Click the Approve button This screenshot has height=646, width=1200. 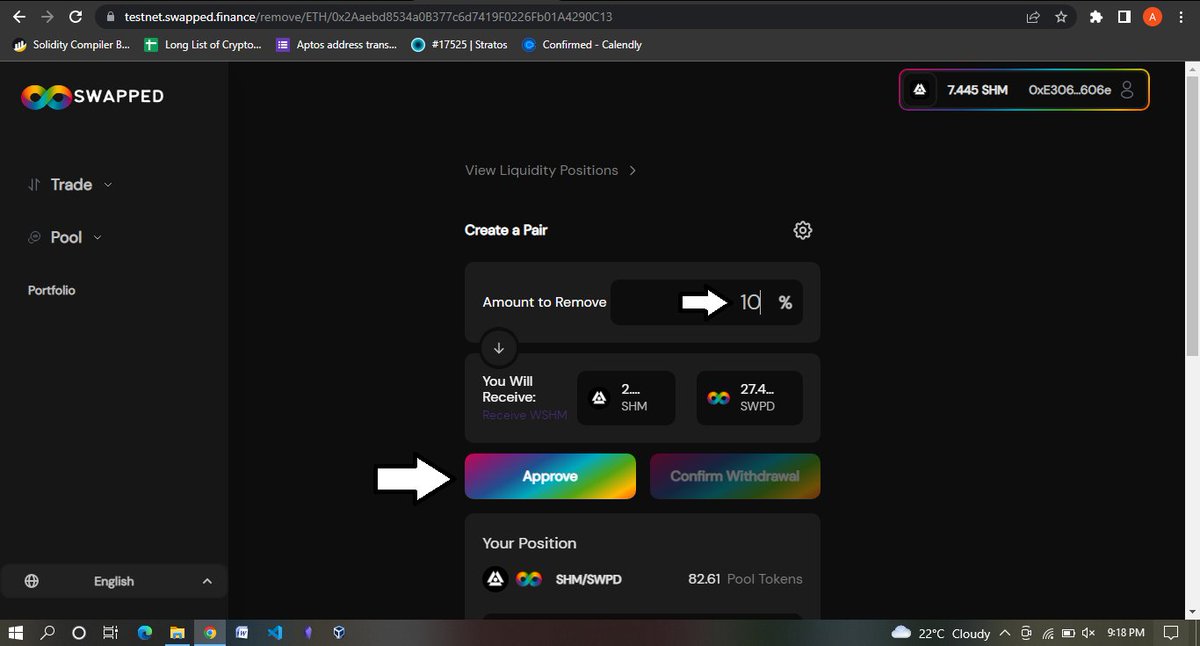tap(550, 476)
